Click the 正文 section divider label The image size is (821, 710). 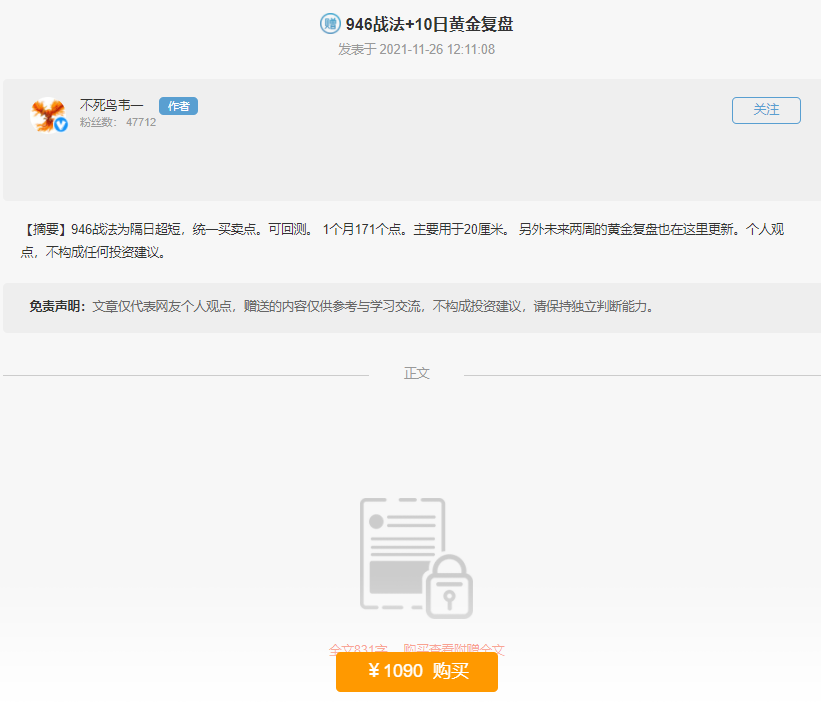point(416,372)
